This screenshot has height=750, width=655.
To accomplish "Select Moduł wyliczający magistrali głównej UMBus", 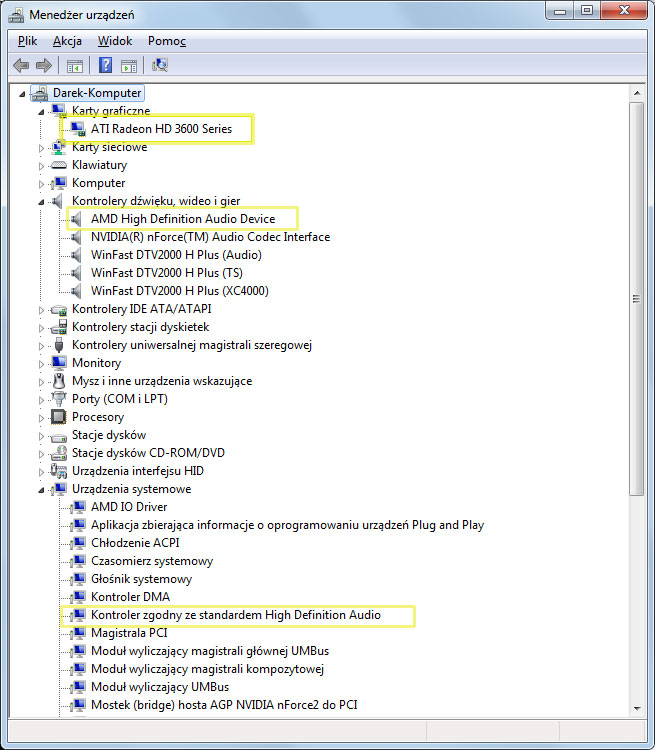I will (x=210, y=651).
